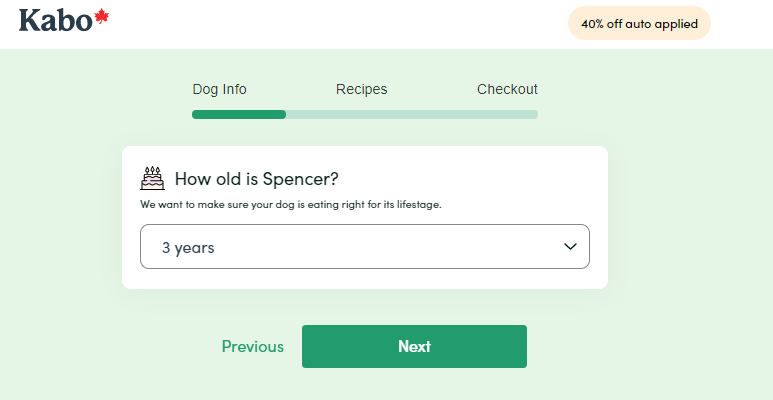Image resolution: width=773 pixels, height=400 pixels.
Task: Click the "How old is Spencer?" heading
Action: click(256, 179)
